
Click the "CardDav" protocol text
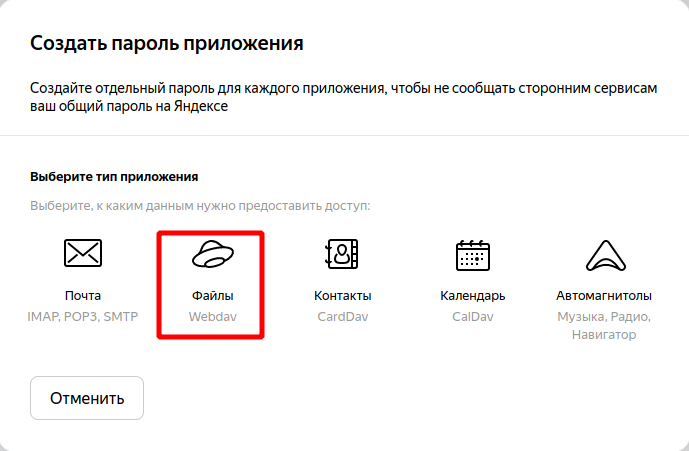tap(342, 317)
